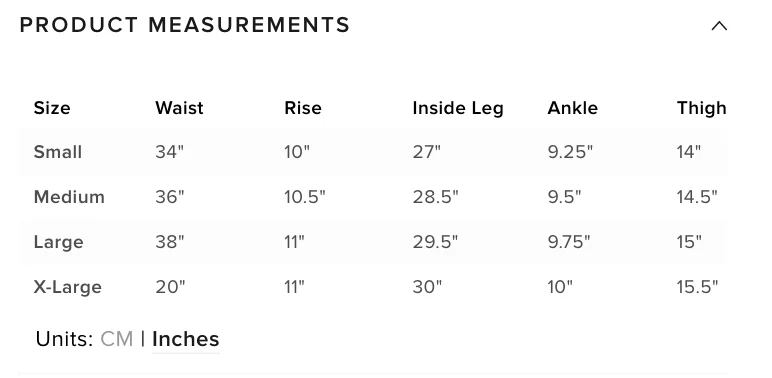This screenshot has height=378, width=772.
Task: Click the Product Measurements heading
Action: (x=185, y=26)
